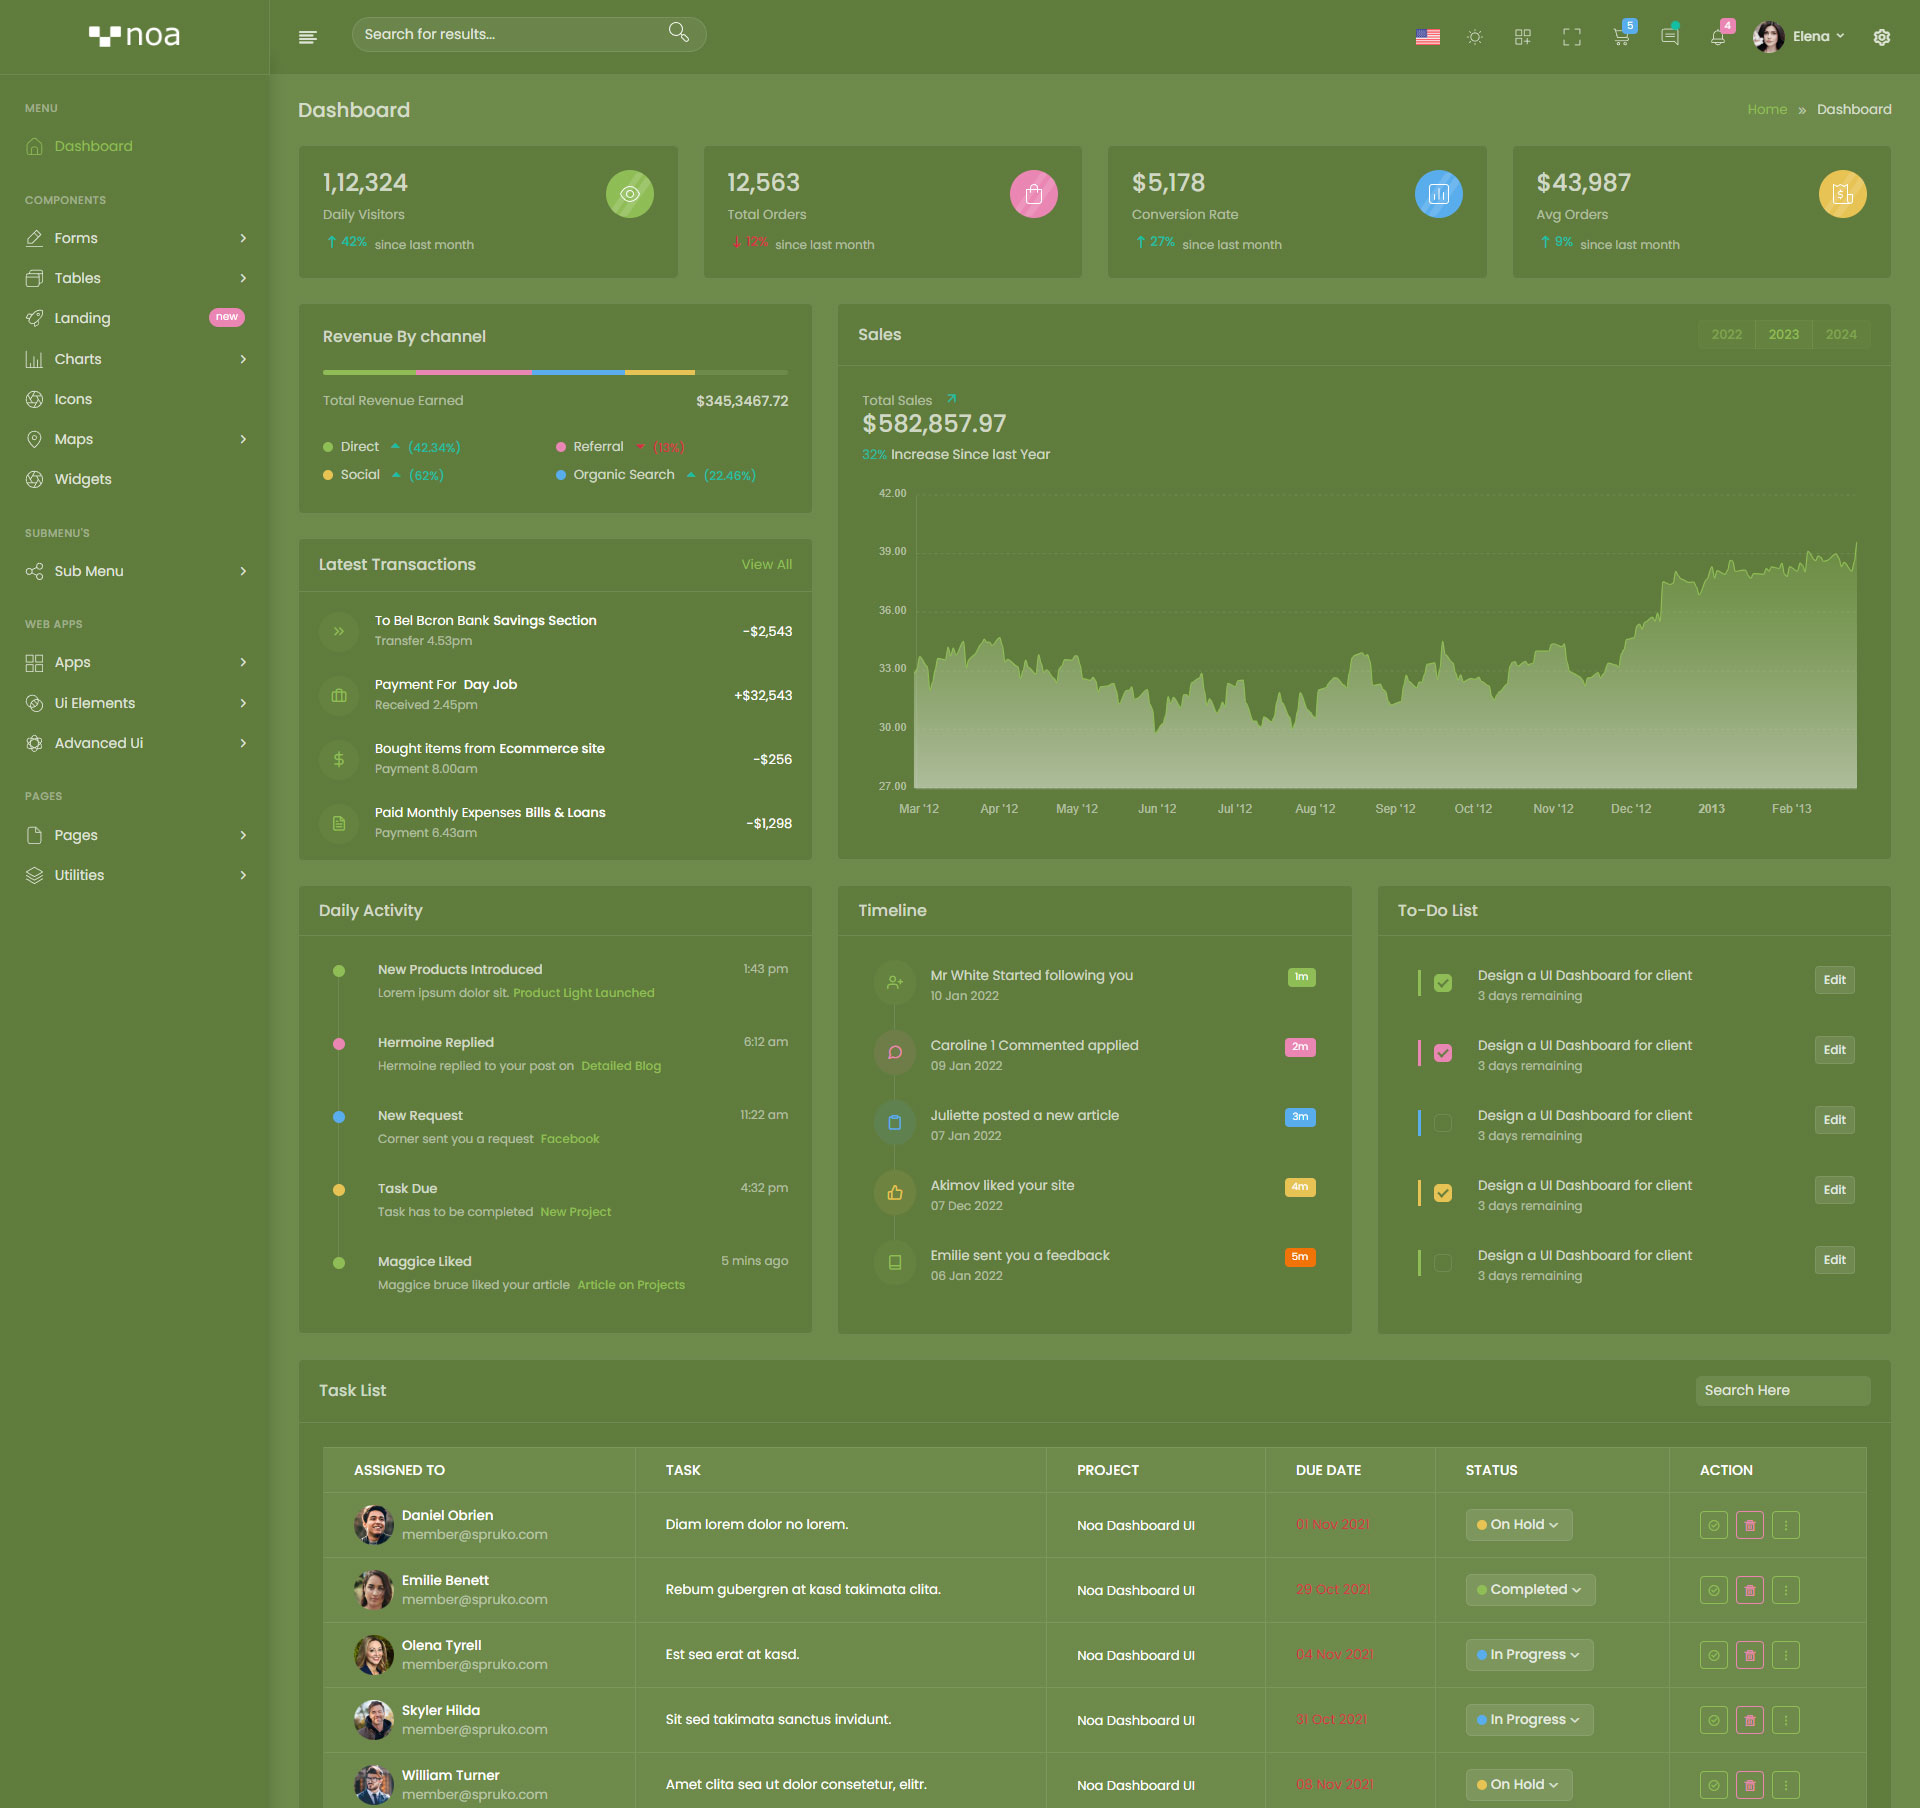The image size is (1920, 1808).
Task: Open the On Hold status dropdown for Daniel Obrien
Action: pos(1518,1525)
